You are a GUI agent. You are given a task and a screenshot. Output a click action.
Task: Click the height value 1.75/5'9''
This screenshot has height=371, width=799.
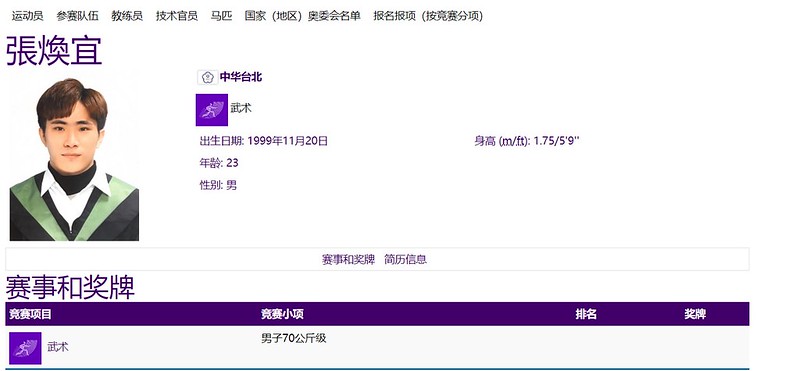(556, 141)
